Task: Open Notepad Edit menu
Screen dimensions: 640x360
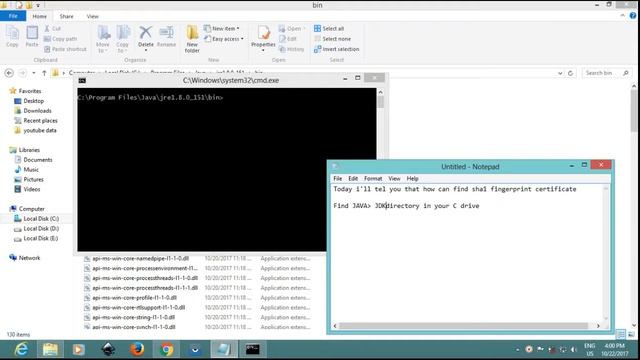Action: point(353,178)
